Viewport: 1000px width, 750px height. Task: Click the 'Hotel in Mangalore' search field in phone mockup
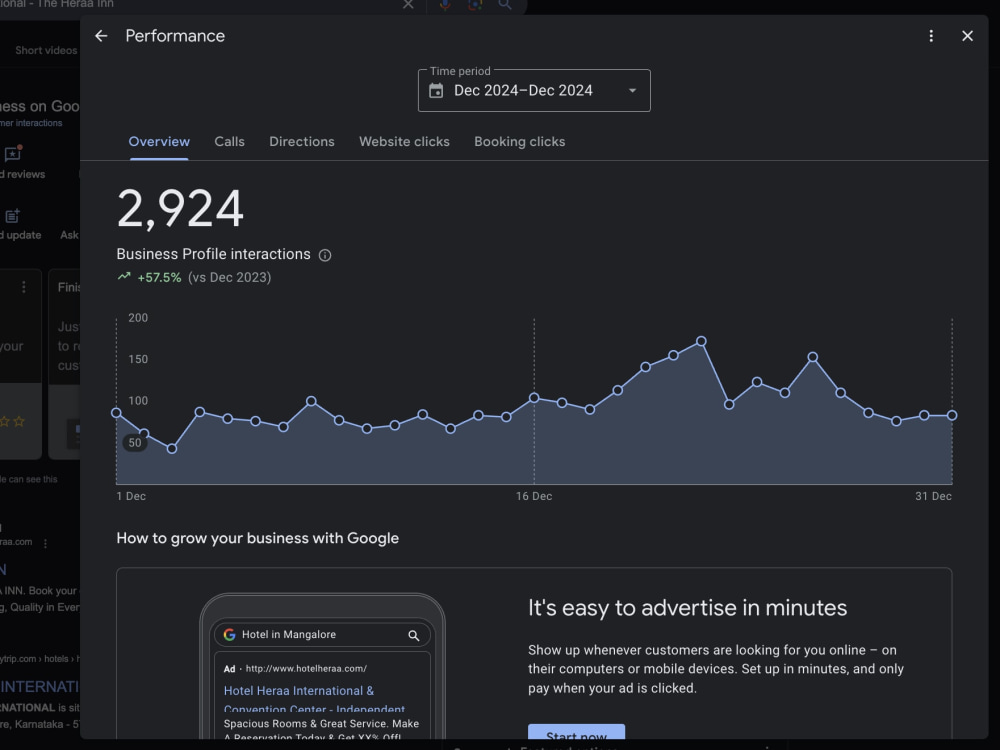pyautogui.click(x=322, y=635)
